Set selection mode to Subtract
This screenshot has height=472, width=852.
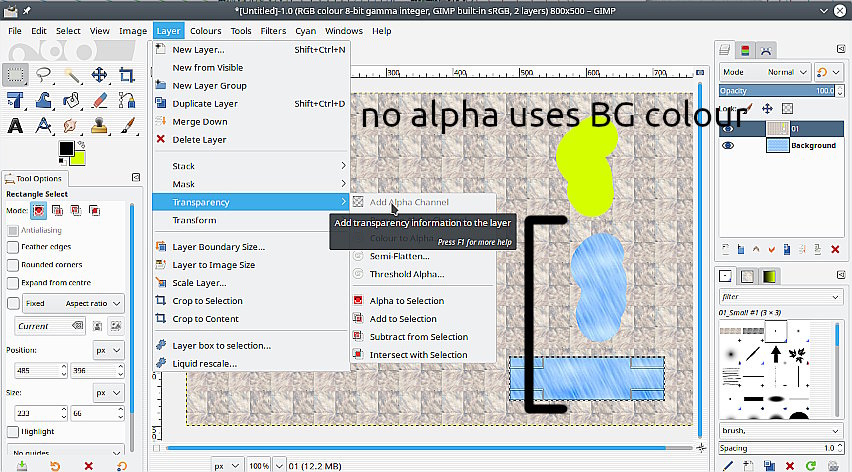[76, 210]
